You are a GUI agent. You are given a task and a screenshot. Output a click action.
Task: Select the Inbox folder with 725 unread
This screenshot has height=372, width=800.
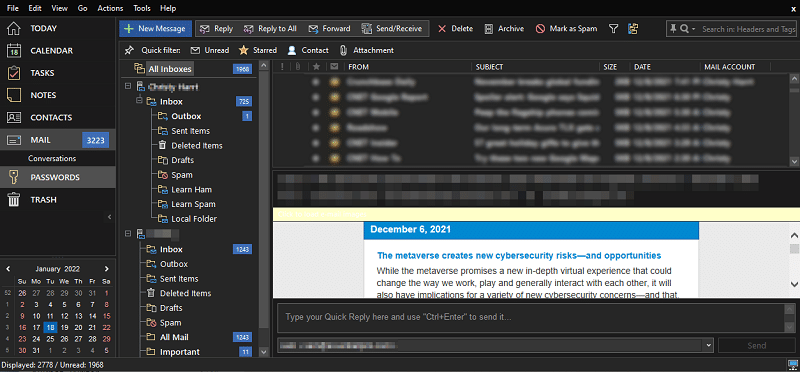(171, 102)
